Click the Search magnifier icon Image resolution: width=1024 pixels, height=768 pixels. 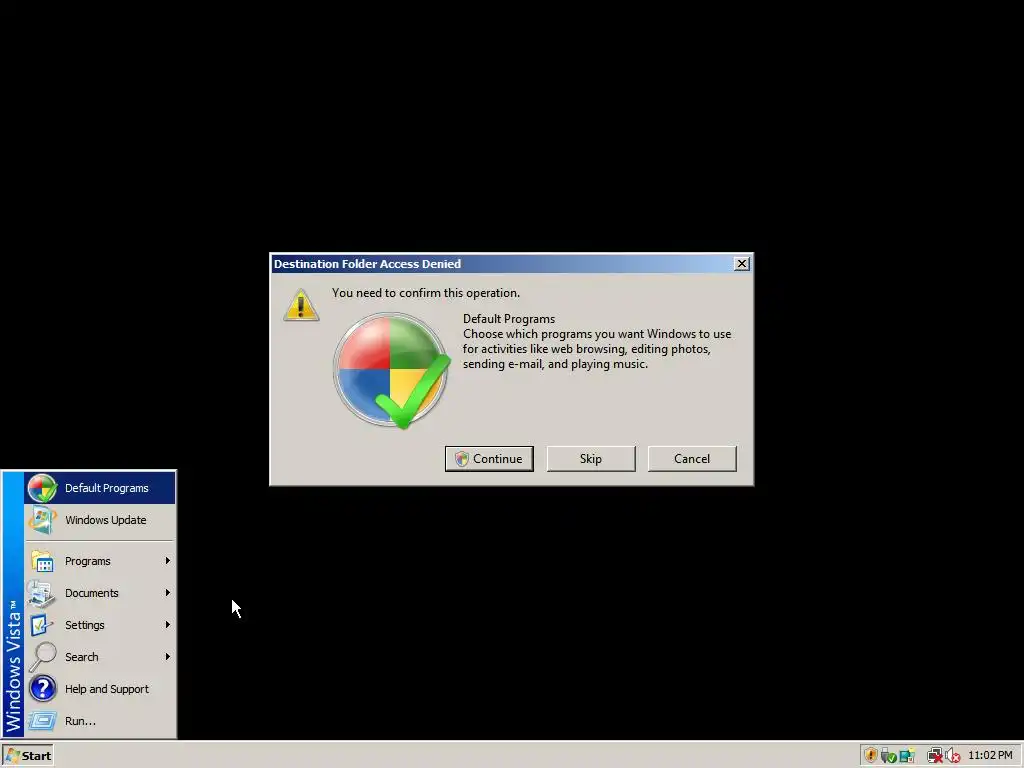pyautogui.click(x=42, y=656)
